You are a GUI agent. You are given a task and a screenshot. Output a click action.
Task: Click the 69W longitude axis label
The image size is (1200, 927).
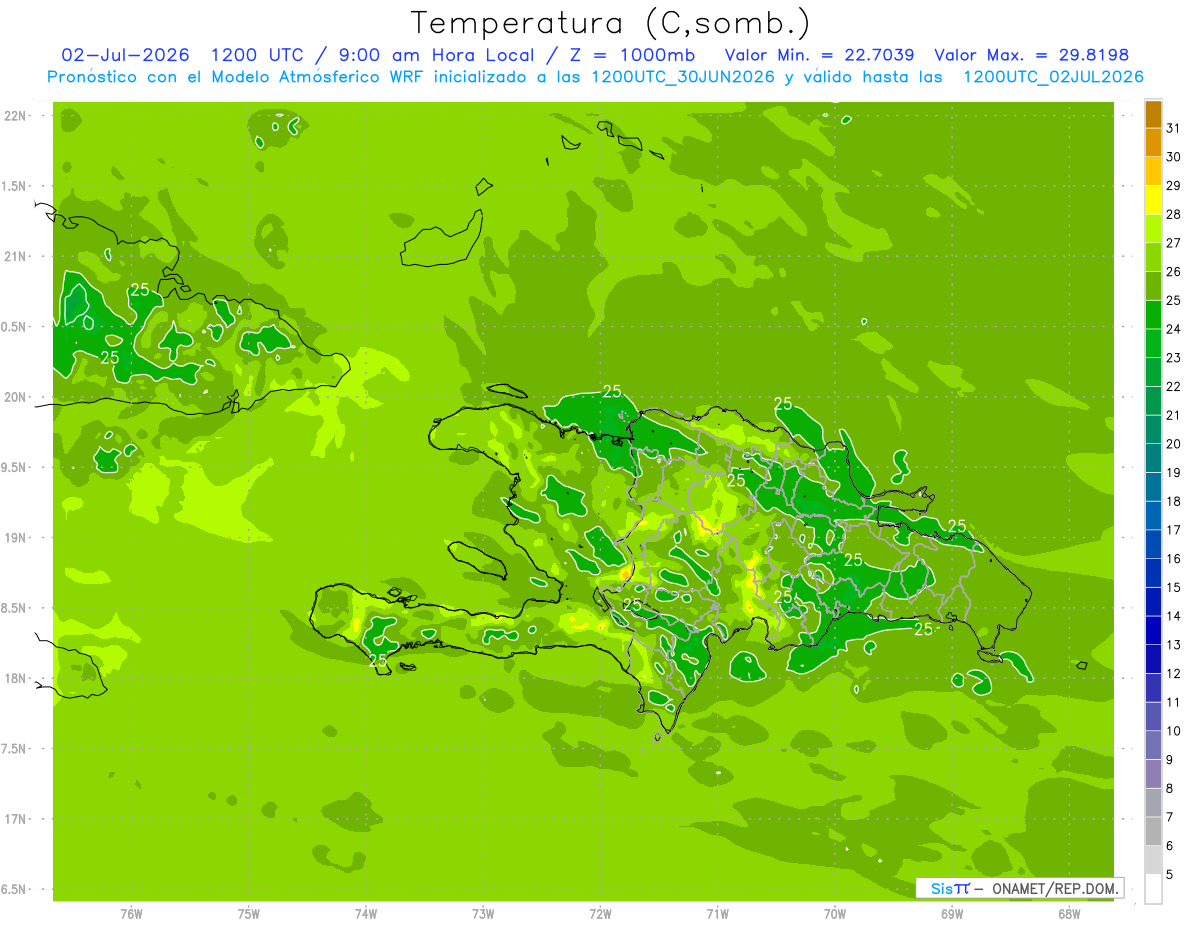coord(952,913)
